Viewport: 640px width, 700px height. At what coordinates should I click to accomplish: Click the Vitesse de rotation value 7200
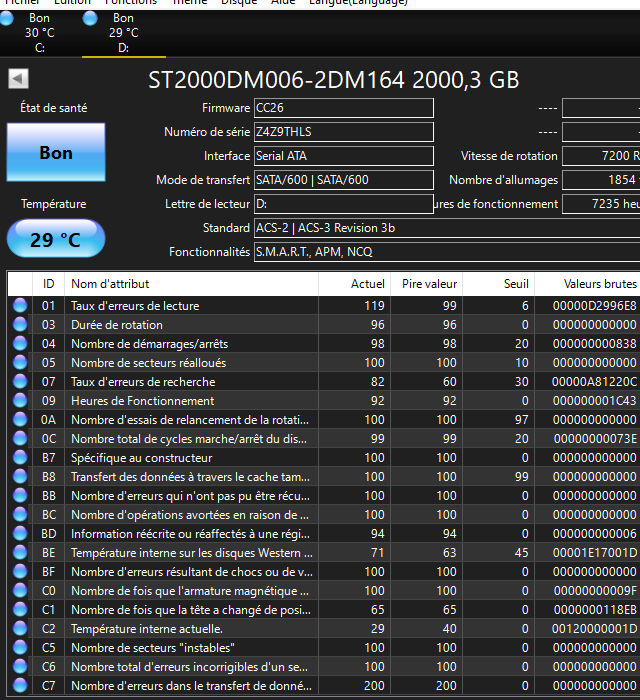click(601, 156)
